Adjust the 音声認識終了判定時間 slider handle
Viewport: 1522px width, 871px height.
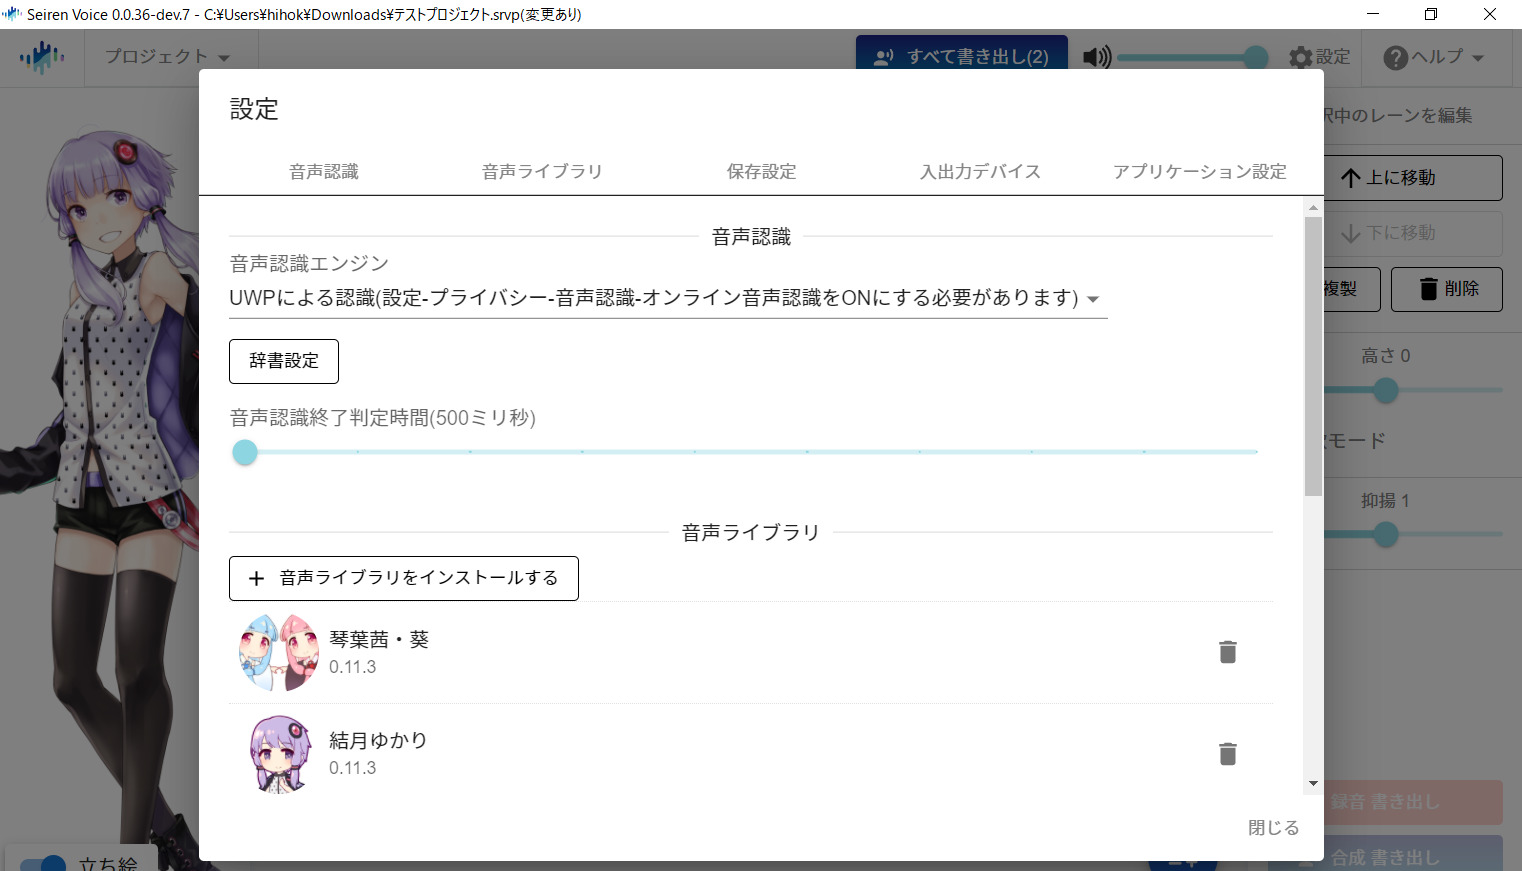[245, 452]
